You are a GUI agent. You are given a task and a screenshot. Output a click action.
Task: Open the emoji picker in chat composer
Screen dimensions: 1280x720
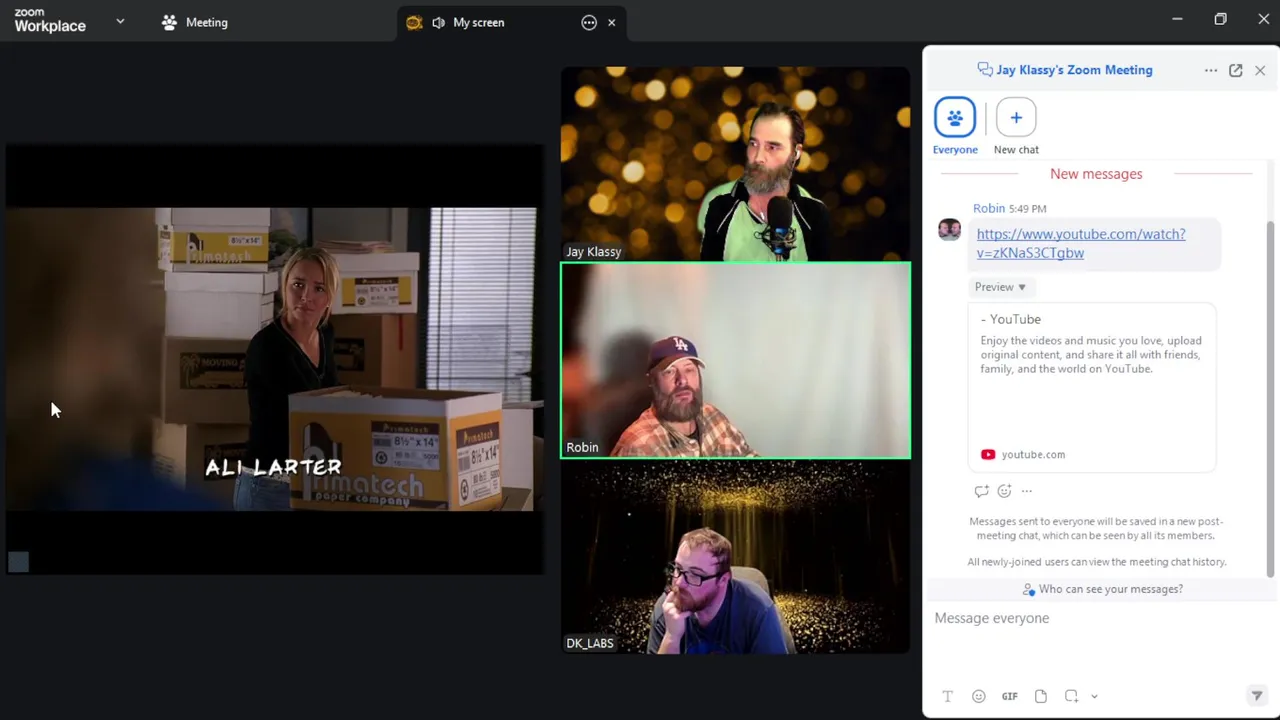pos(978,696)
